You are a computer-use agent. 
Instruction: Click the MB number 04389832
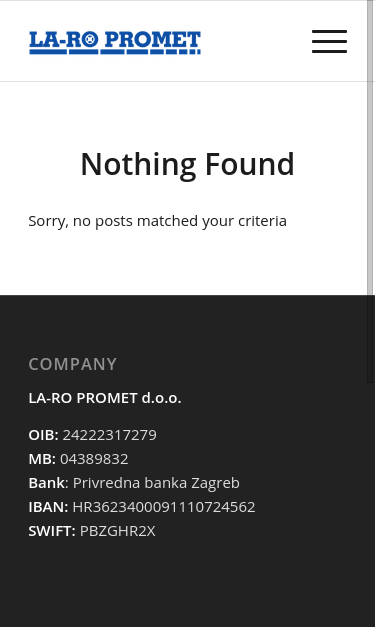94,459
